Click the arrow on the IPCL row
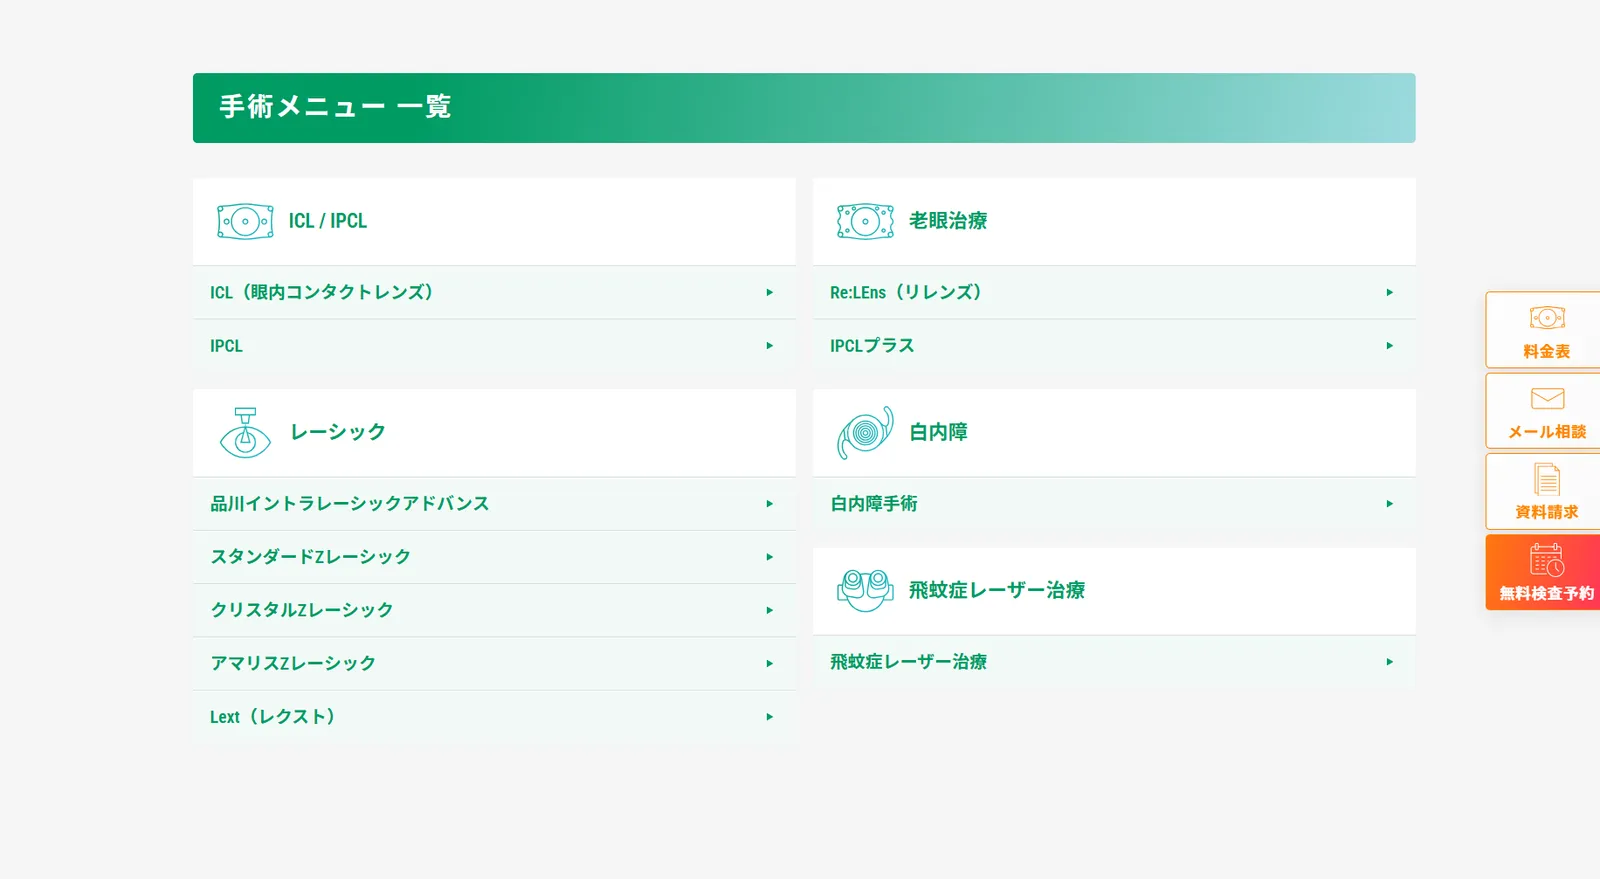1600x879 pixels. [x=770, y=346]
